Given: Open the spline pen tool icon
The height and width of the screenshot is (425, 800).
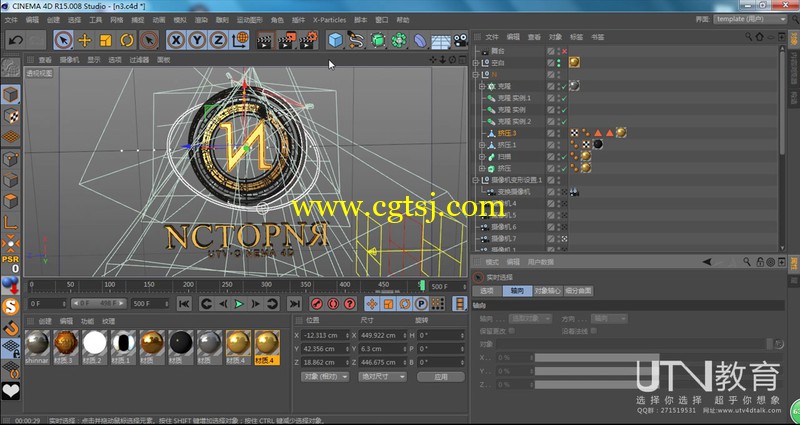Looking at the screenshot, I should pos(356,40).
